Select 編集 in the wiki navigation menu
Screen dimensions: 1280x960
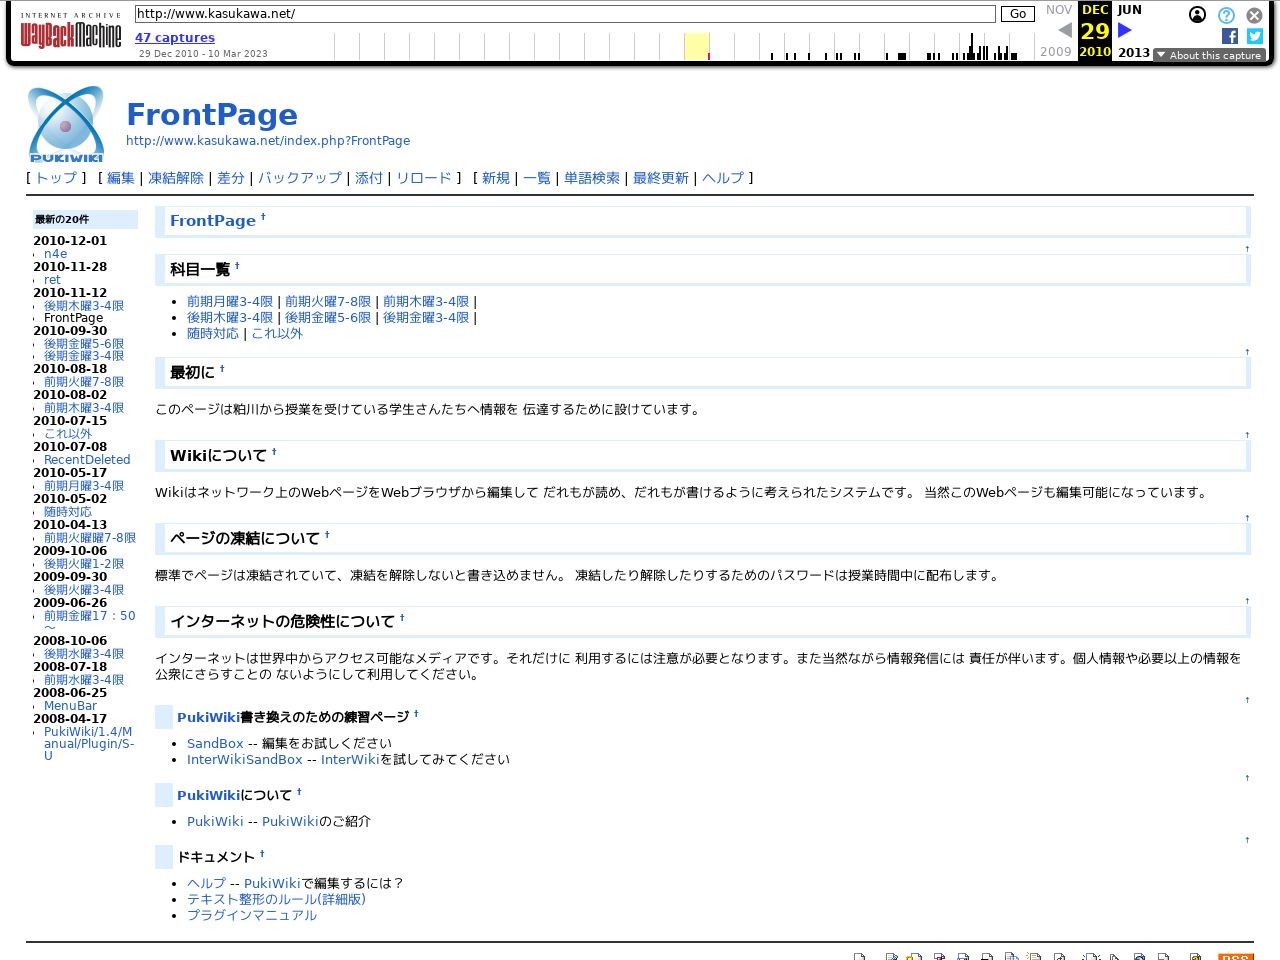pos(121,178)
